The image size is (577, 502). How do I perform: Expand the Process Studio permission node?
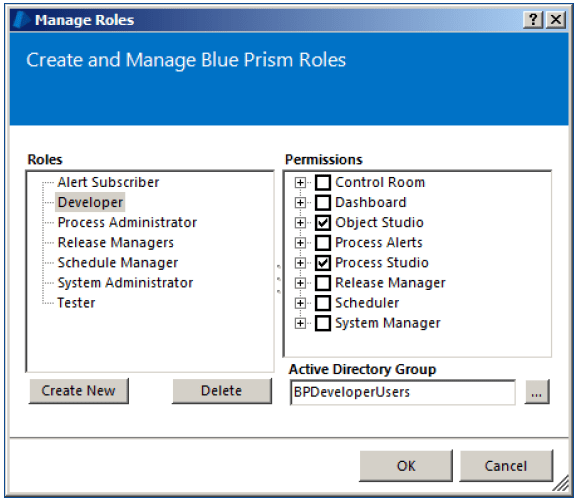(x=300, y=263)
